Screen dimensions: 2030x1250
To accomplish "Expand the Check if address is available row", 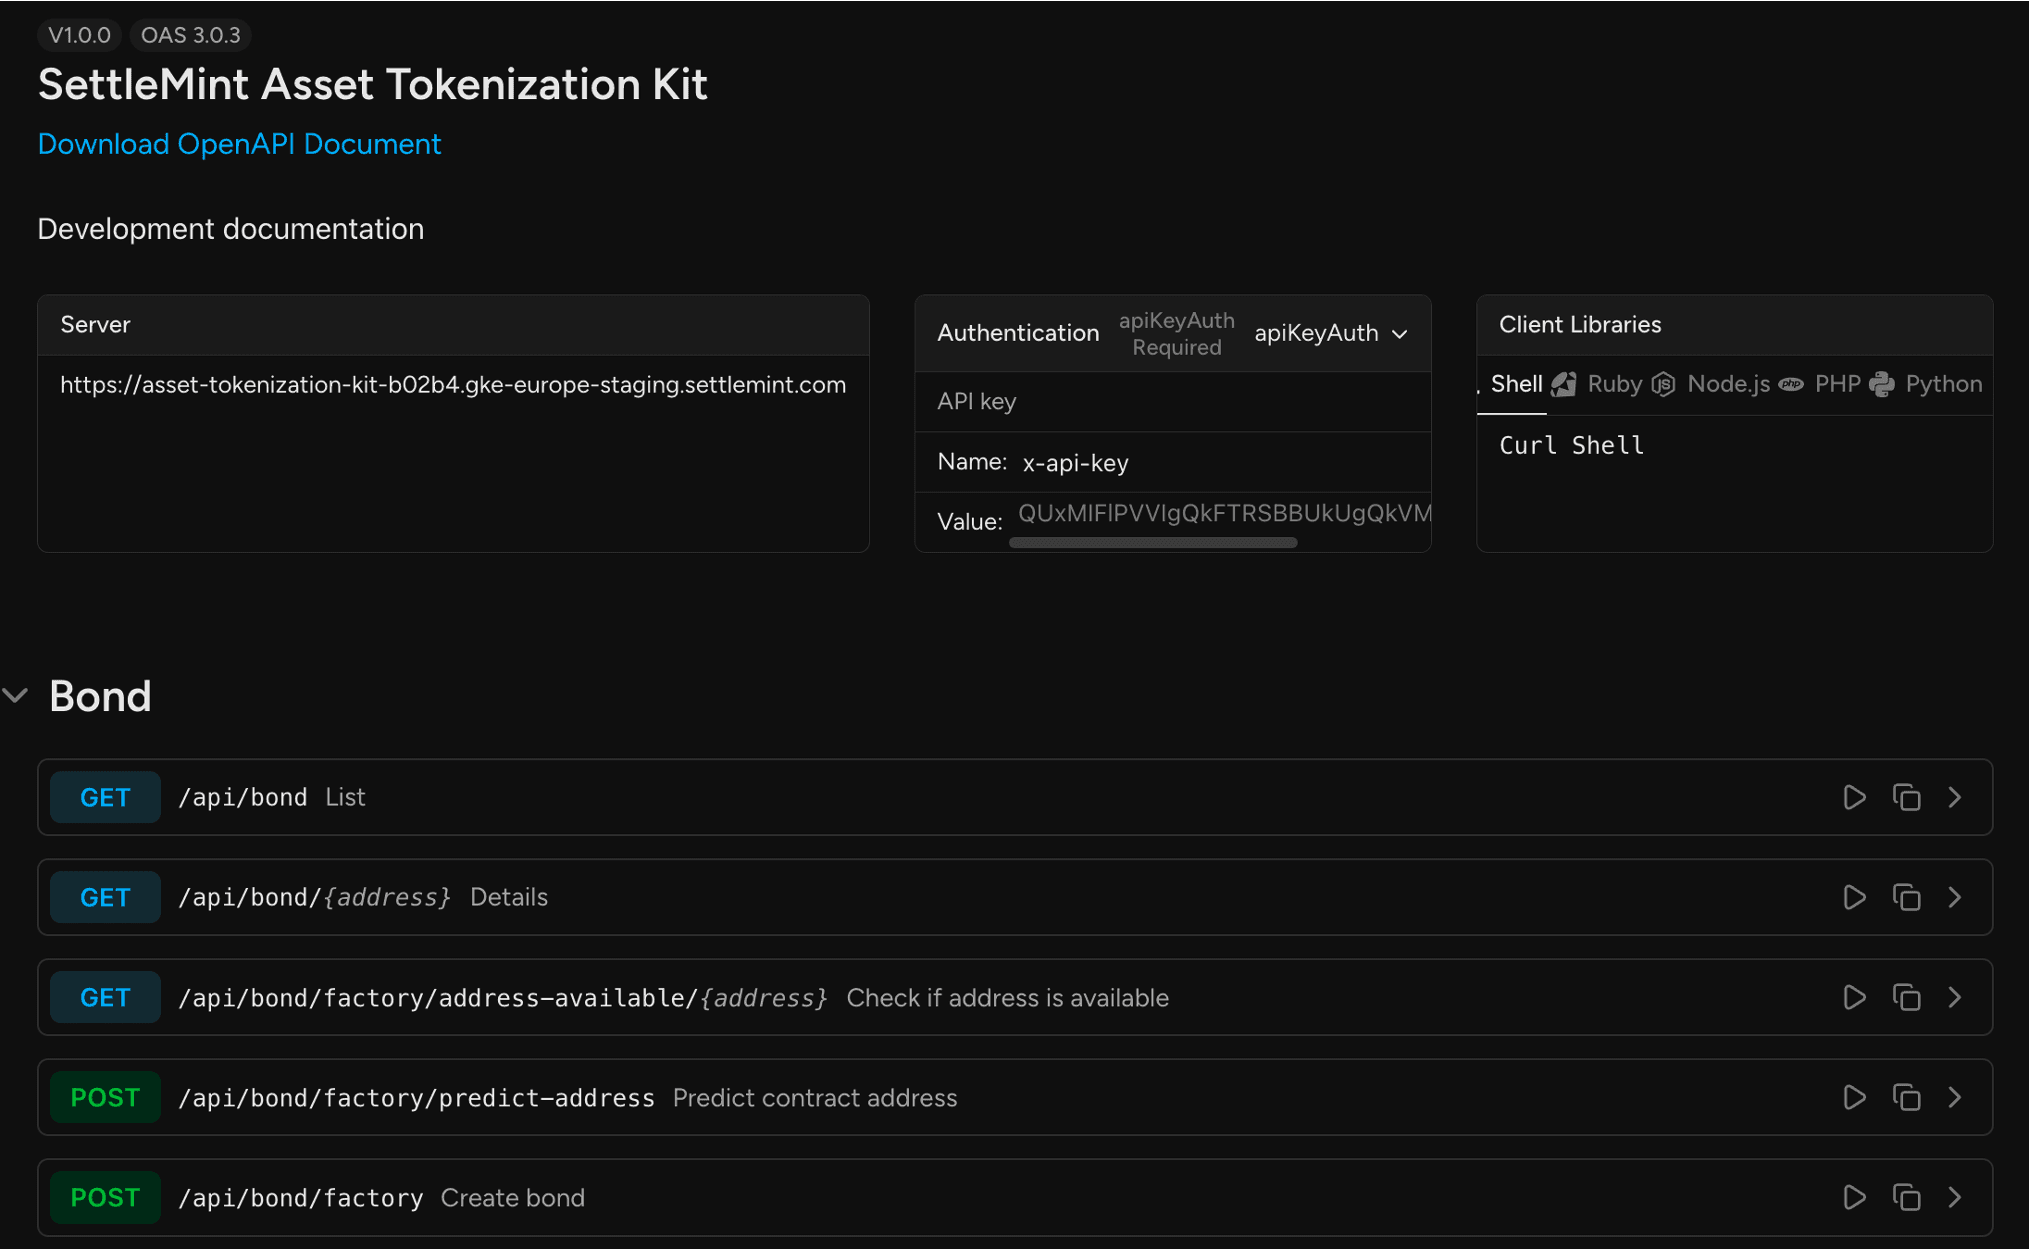I will pos(1955,997).
